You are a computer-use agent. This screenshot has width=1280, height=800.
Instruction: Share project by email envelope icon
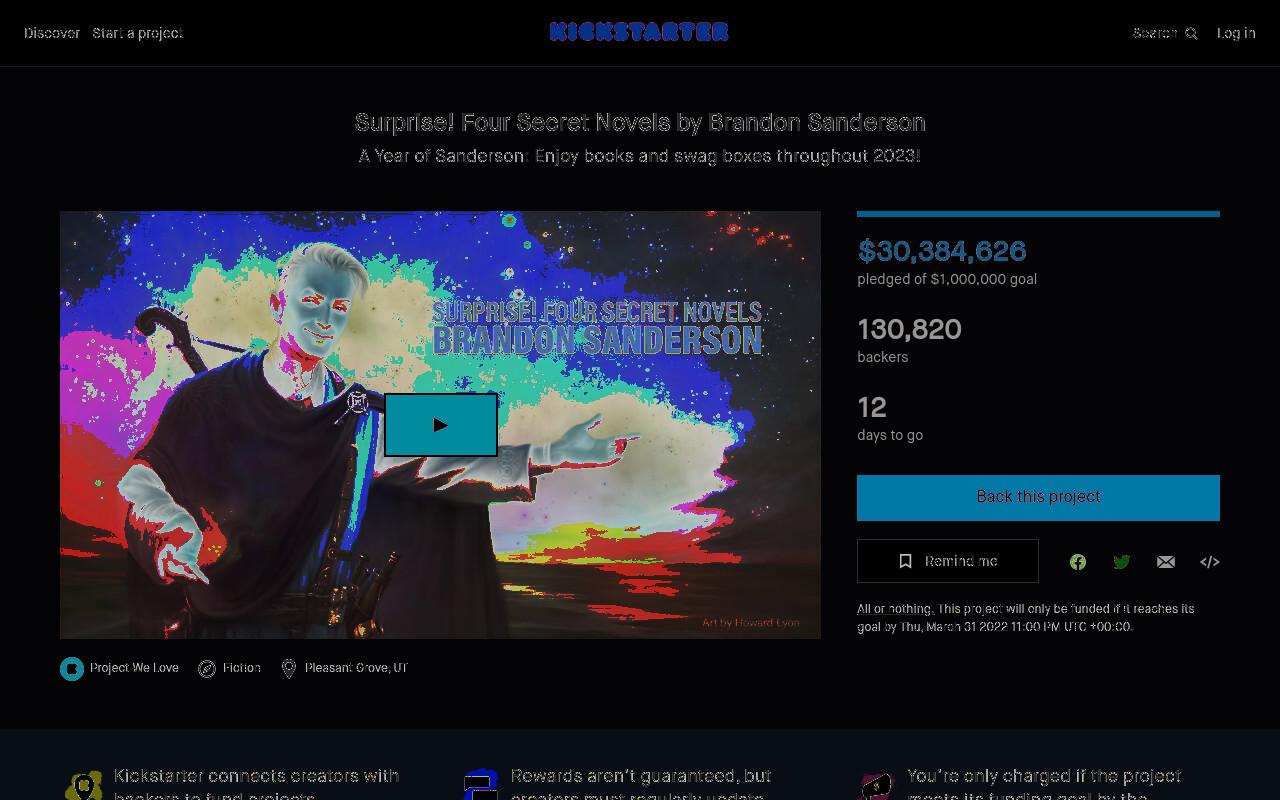click(x=1166, y=562)
